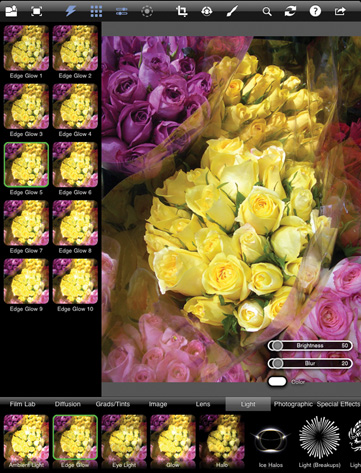Open the Photographic category tab
The width and height of the screenshot is (361, 473).
[293, 404]
